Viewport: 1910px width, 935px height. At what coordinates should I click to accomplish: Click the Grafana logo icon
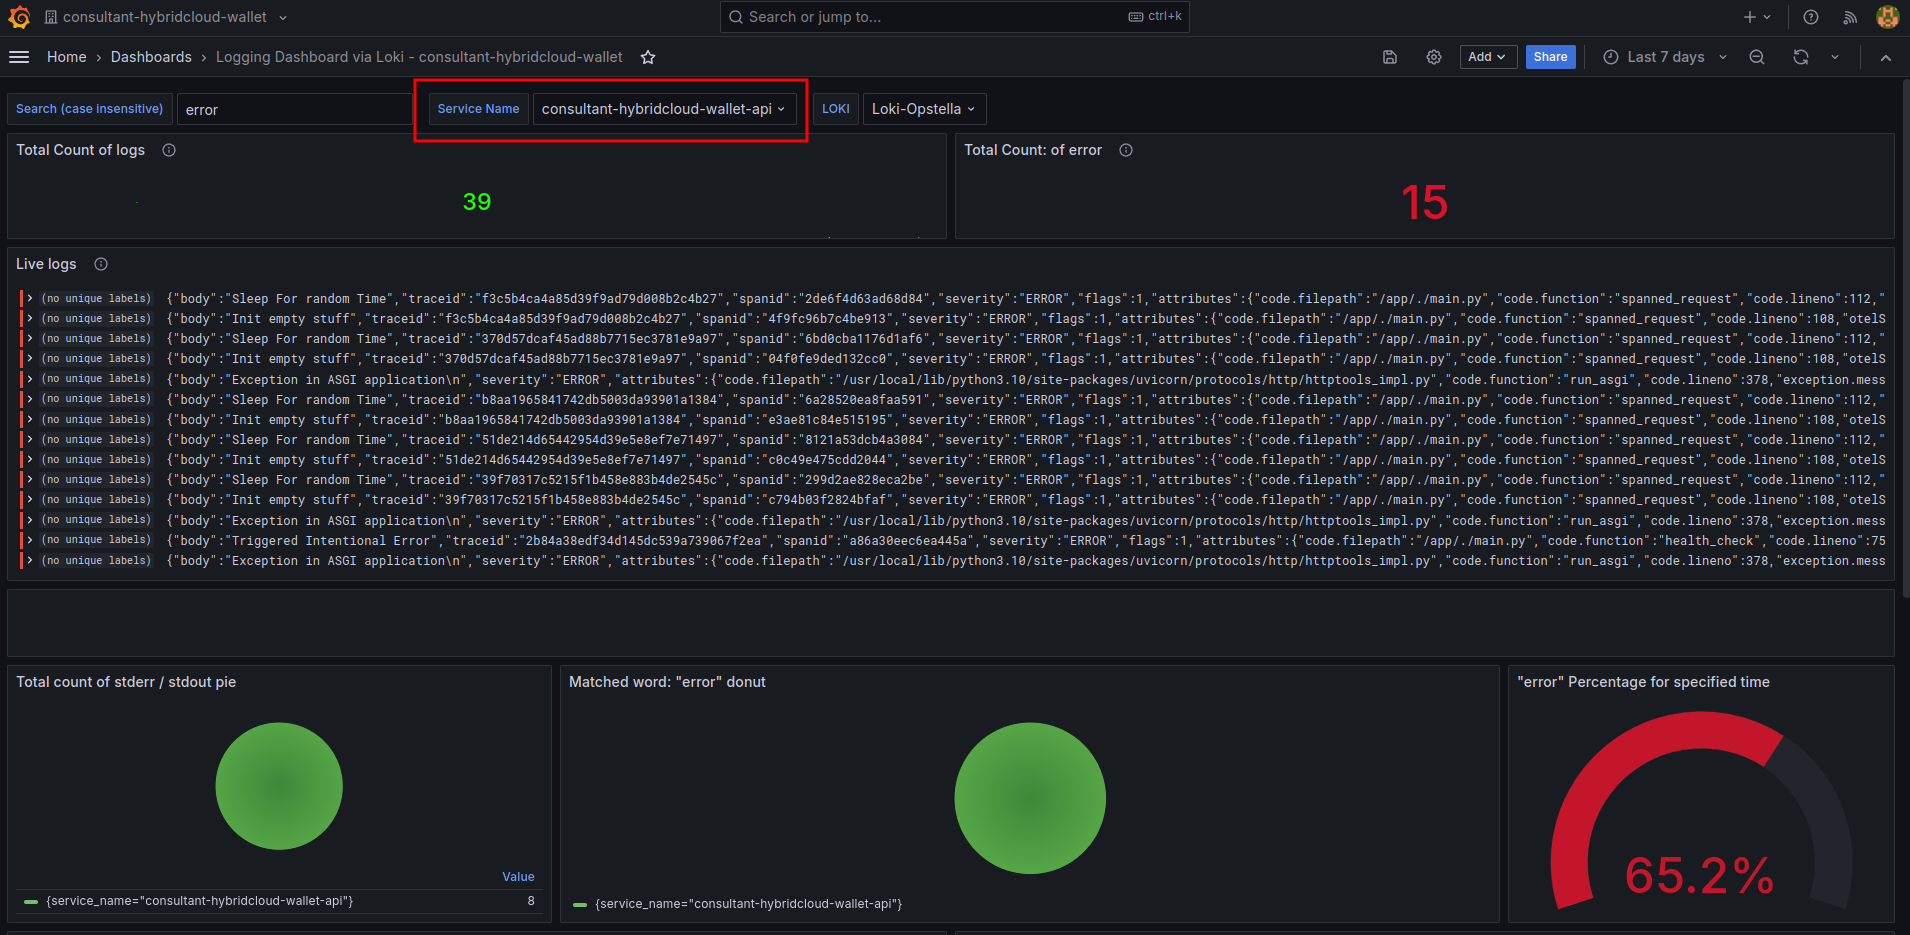click(19, 17)
